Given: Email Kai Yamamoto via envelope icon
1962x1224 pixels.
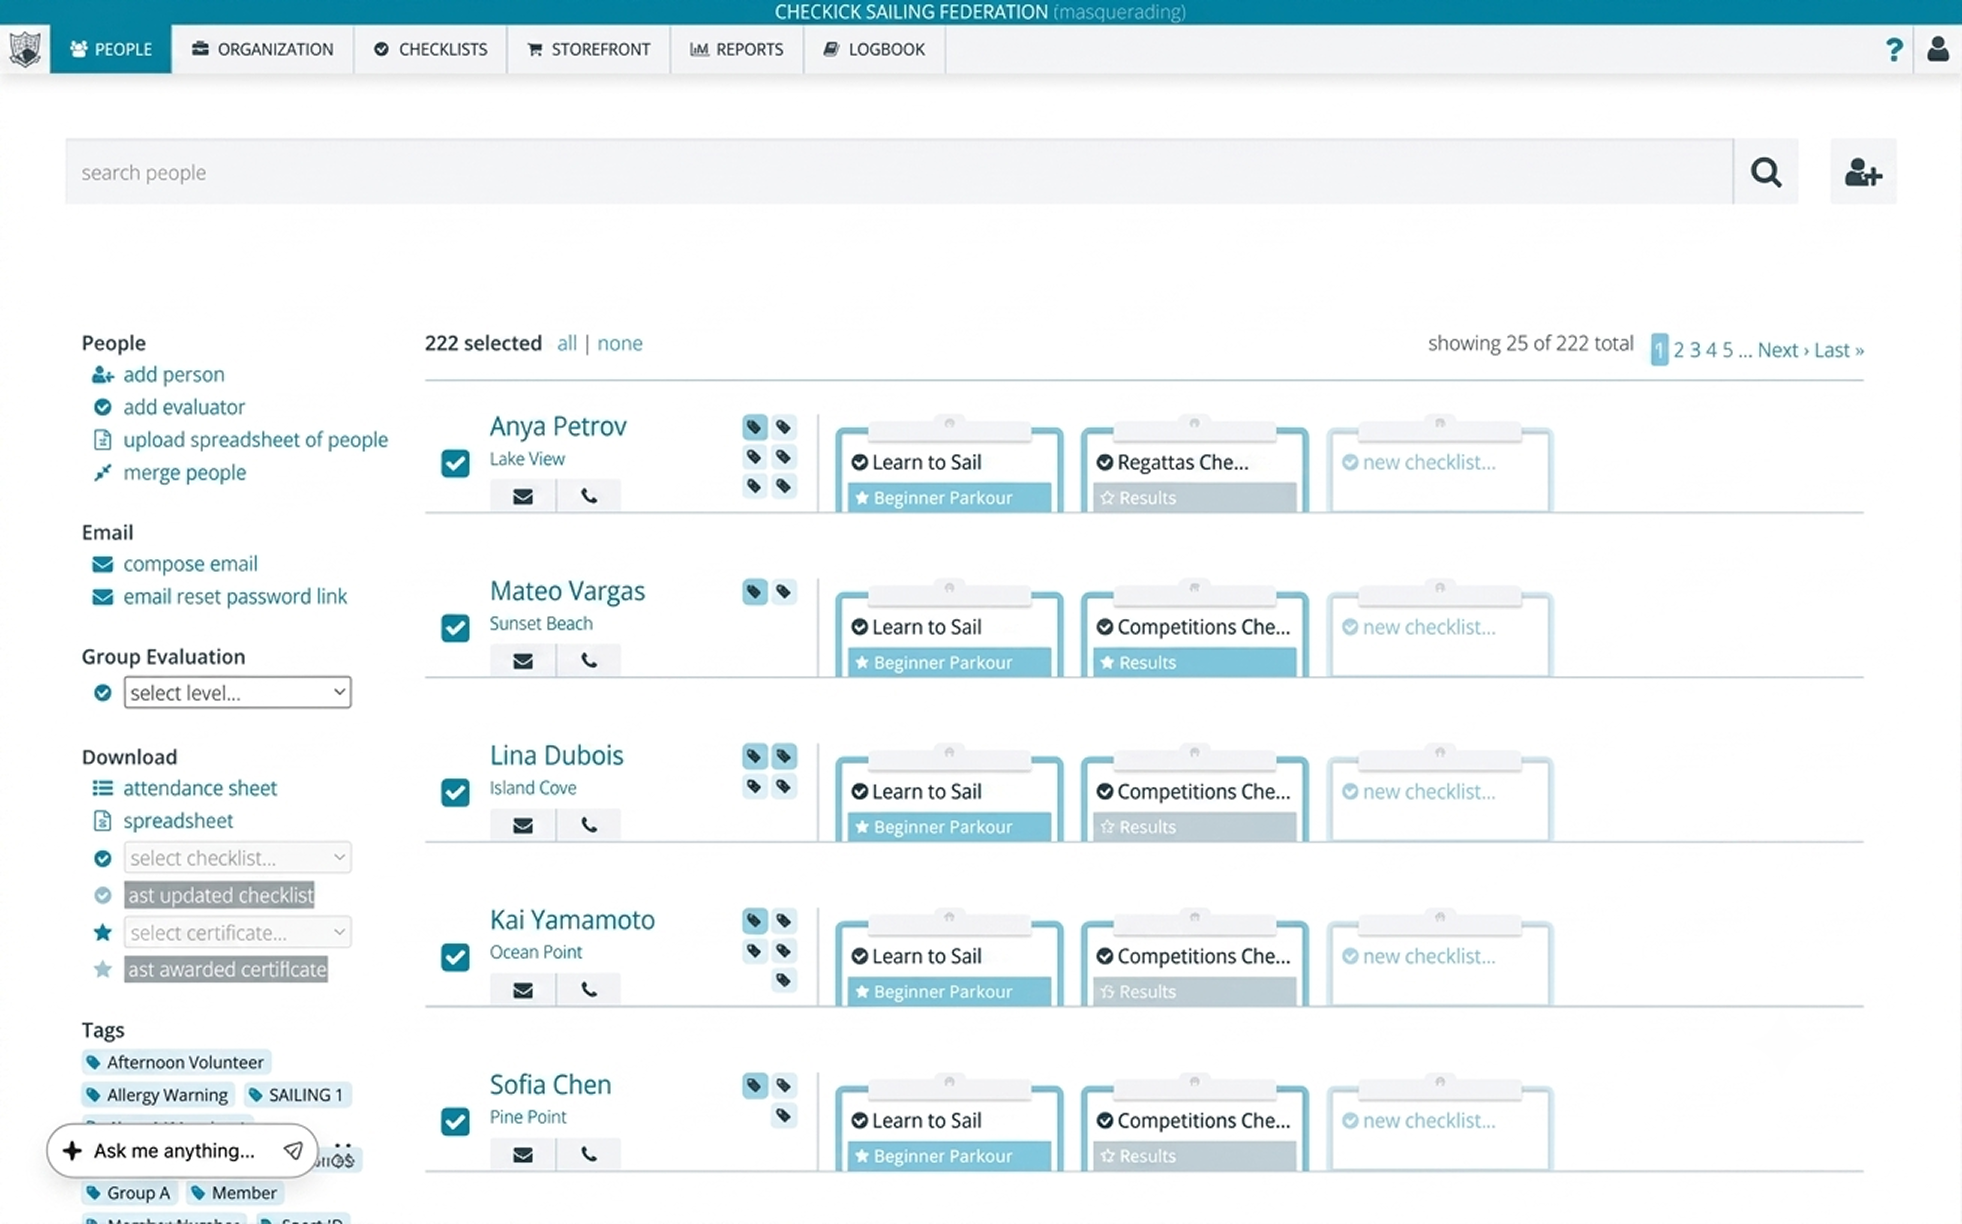Looking at the screenshot, I should (522, 990).
